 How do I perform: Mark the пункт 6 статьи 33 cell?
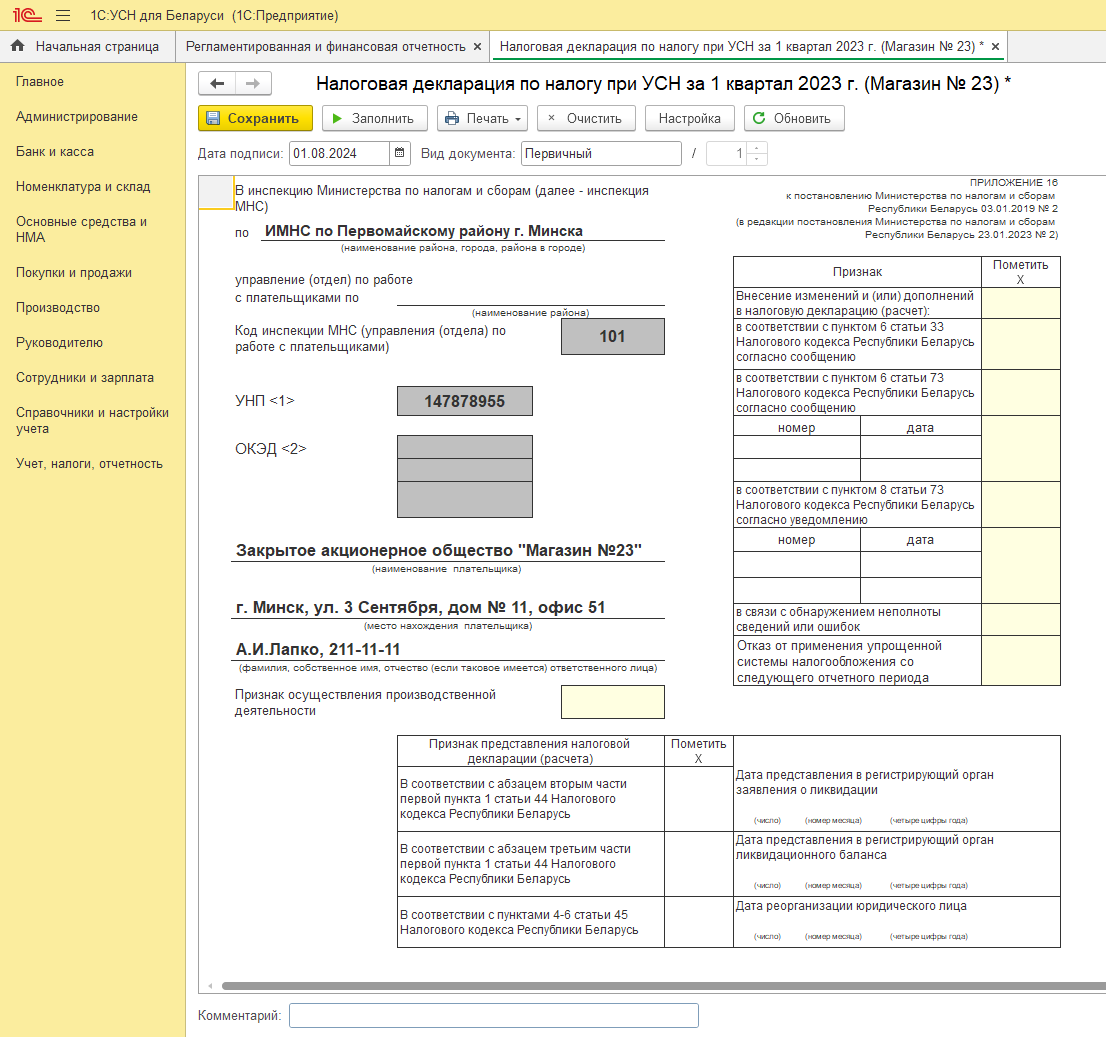pos(1021,344)
